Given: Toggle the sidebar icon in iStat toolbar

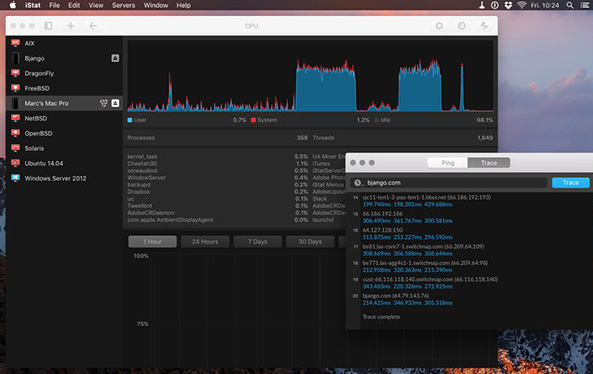Looking at the screenshot, I should [48, 26].
